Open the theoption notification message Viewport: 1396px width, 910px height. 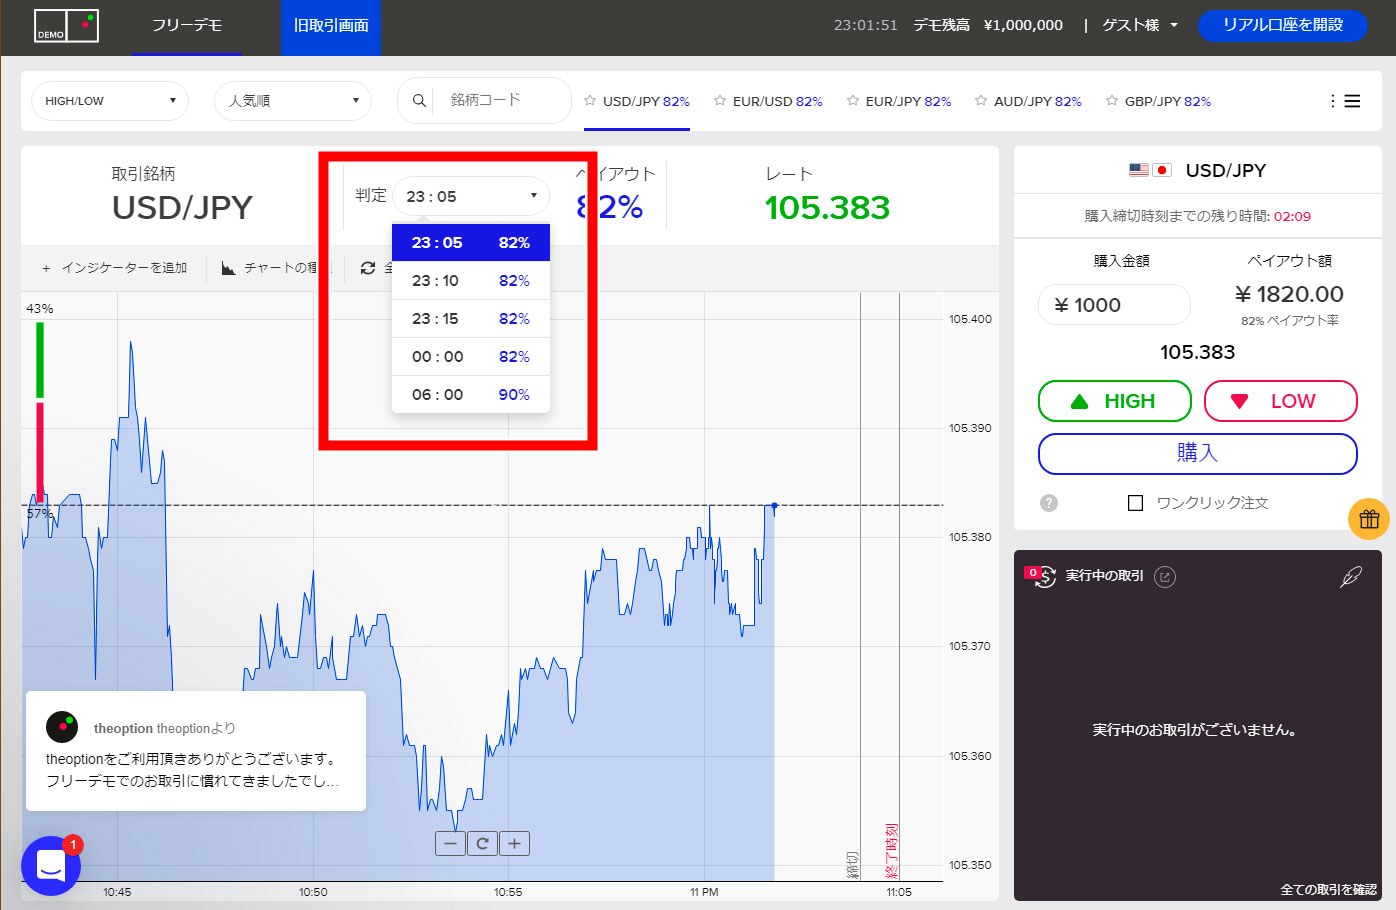point(196,751)
